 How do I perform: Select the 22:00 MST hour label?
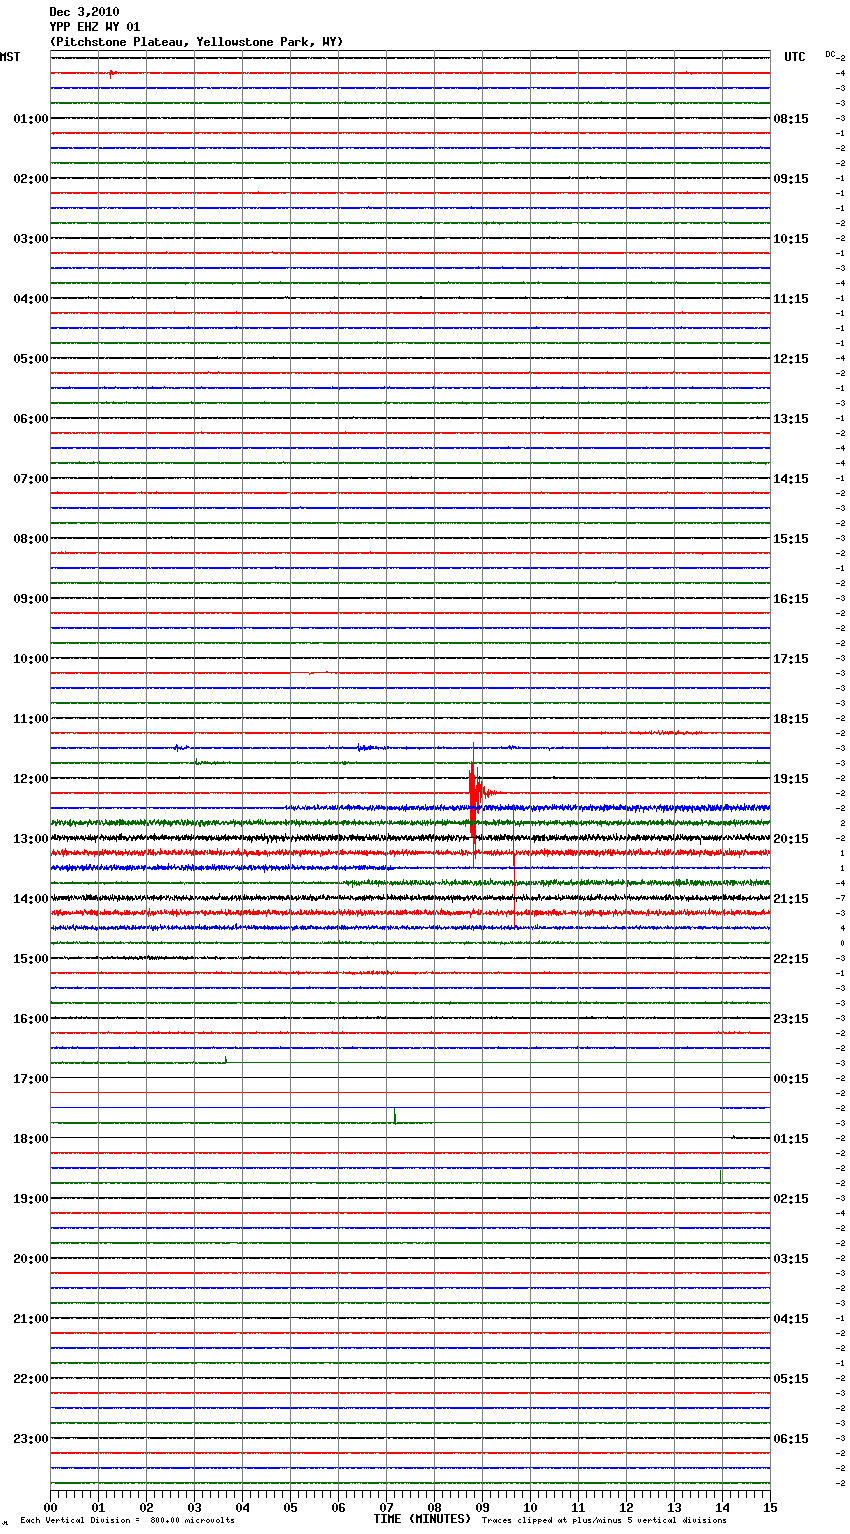coord(31,1379)
